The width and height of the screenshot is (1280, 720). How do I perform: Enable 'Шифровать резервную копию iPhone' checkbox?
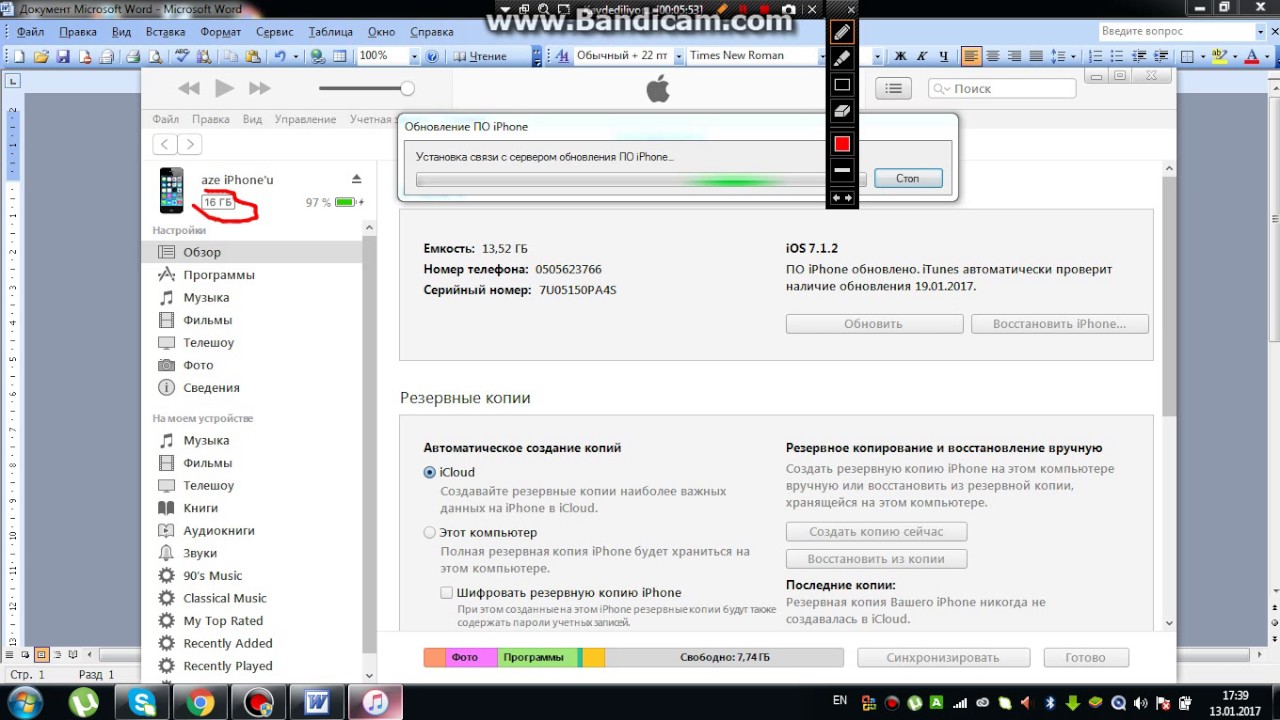tap(447, 593)
